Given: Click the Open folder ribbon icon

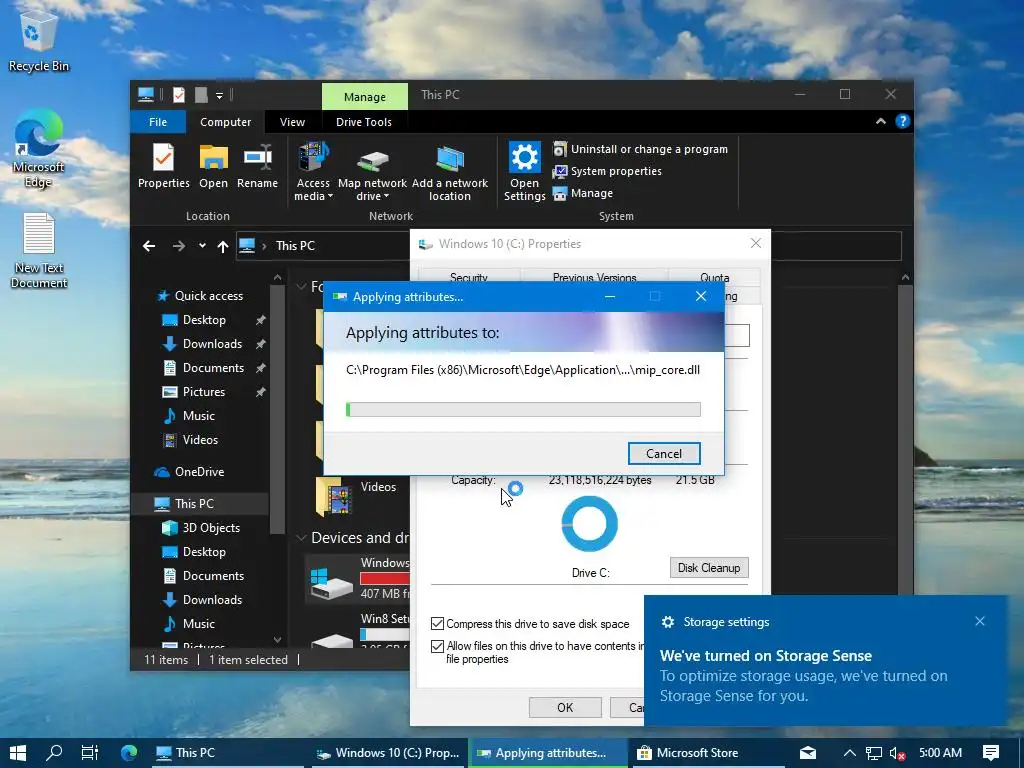Looking at the screenshot, I should pos(214,166).
